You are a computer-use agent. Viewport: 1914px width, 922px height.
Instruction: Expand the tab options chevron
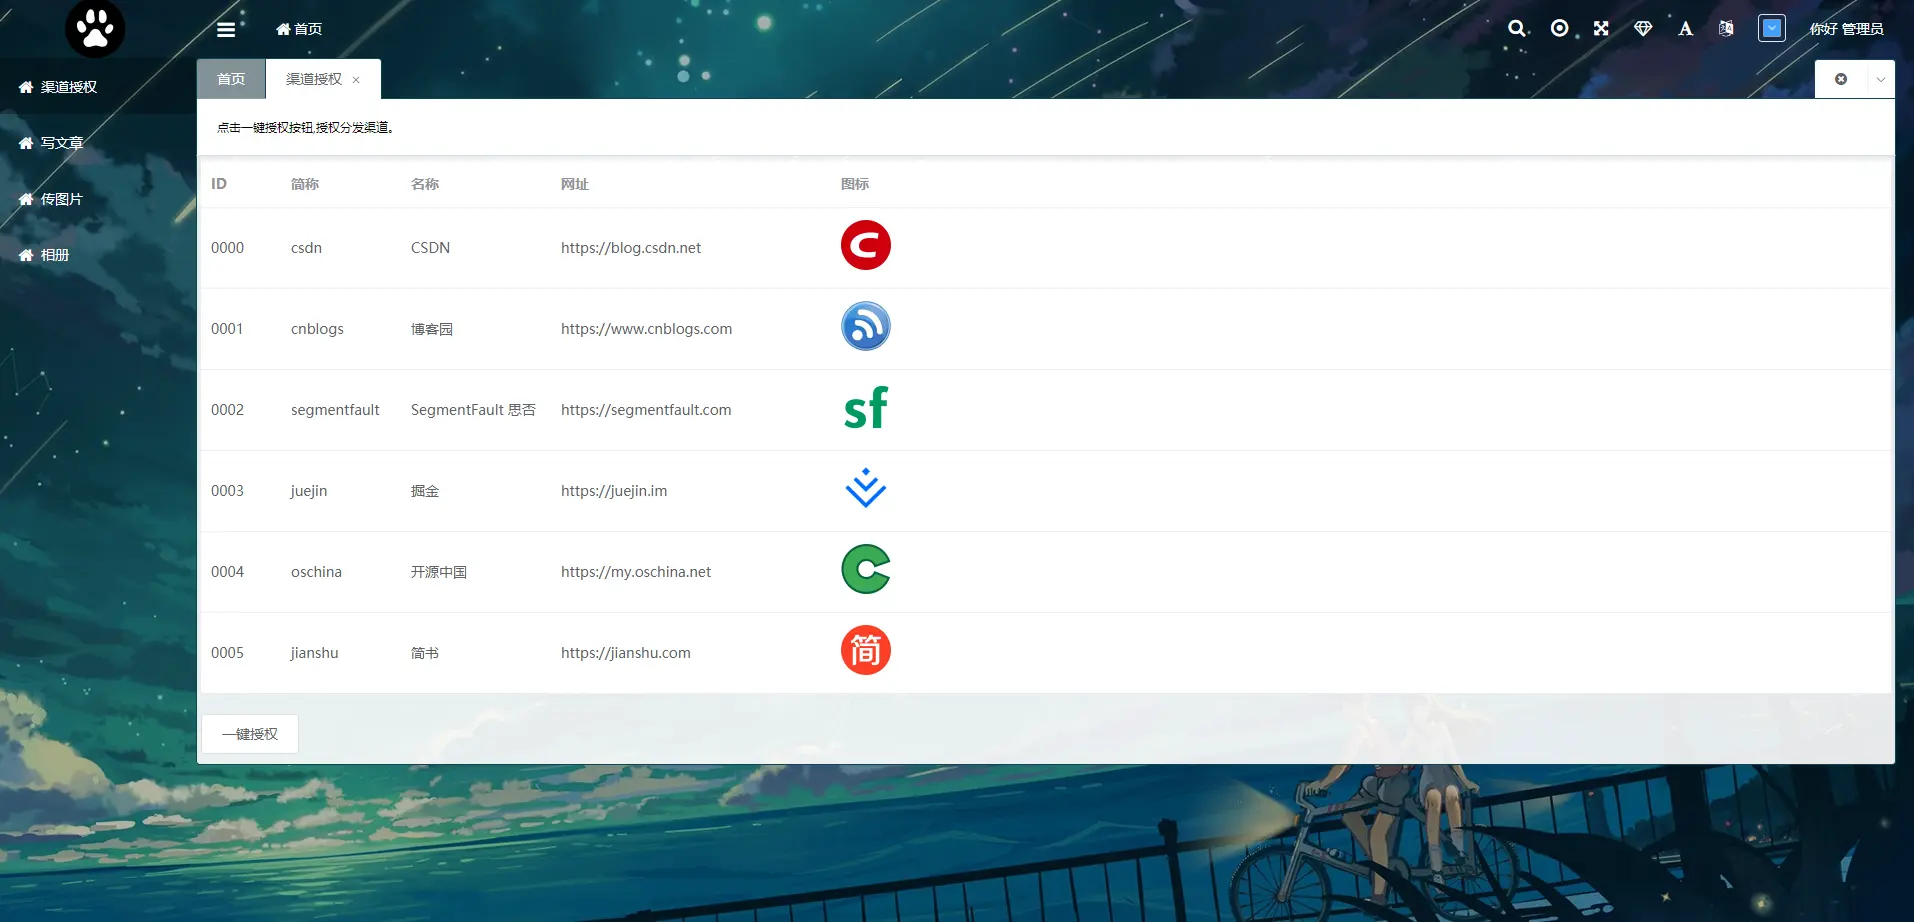(1881, 79)
